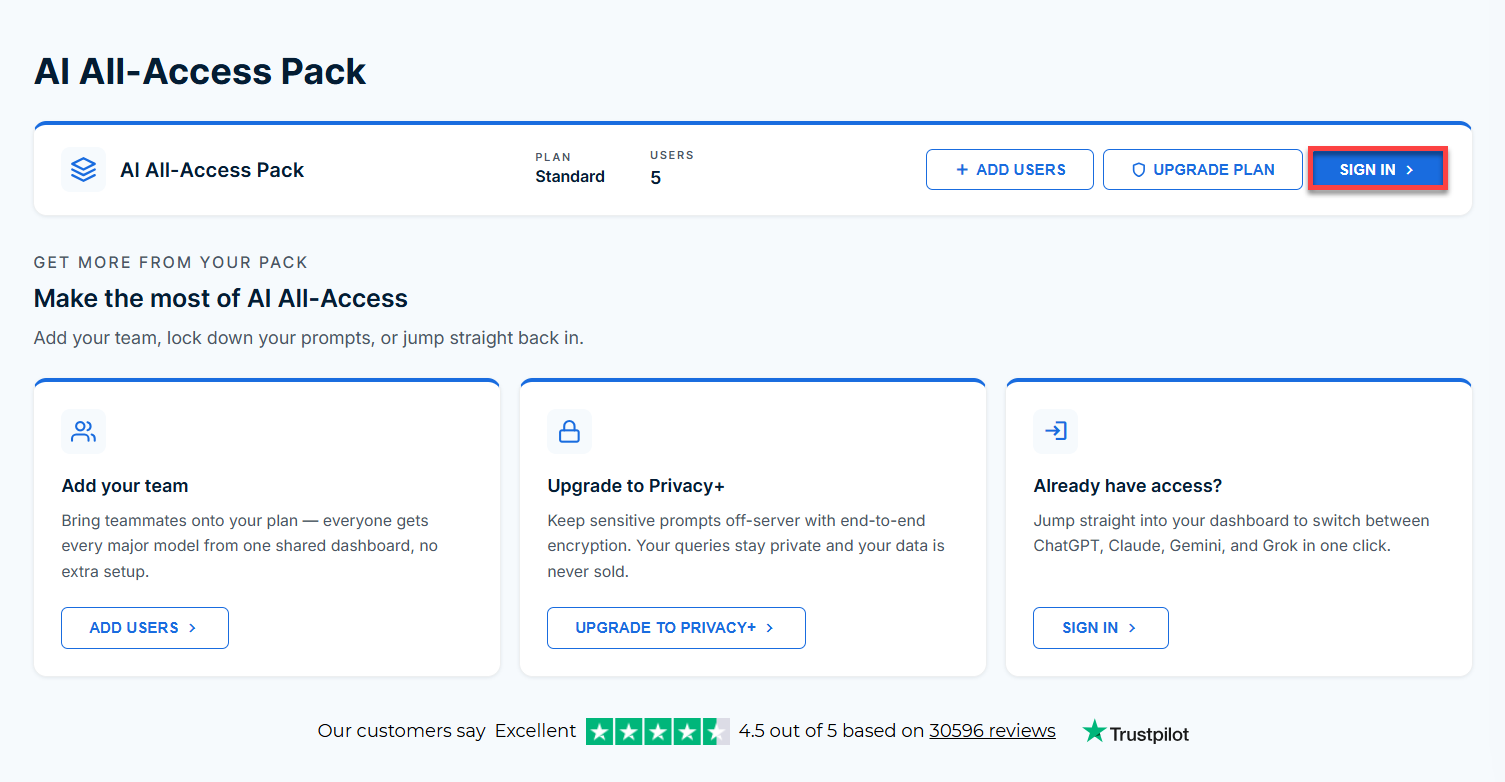
Task: Click UPGRADE PLAN button with shield icon
Action: pyautogui.click(x=1203, y=170)
